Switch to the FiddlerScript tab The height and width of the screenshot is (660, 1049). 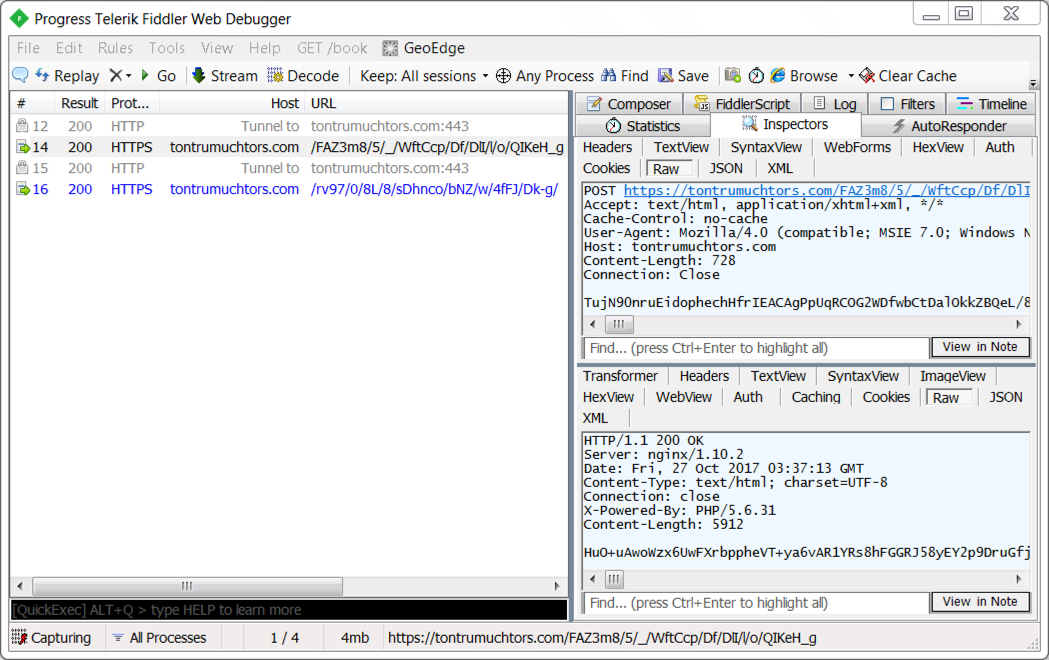click(x=742, y=104)
